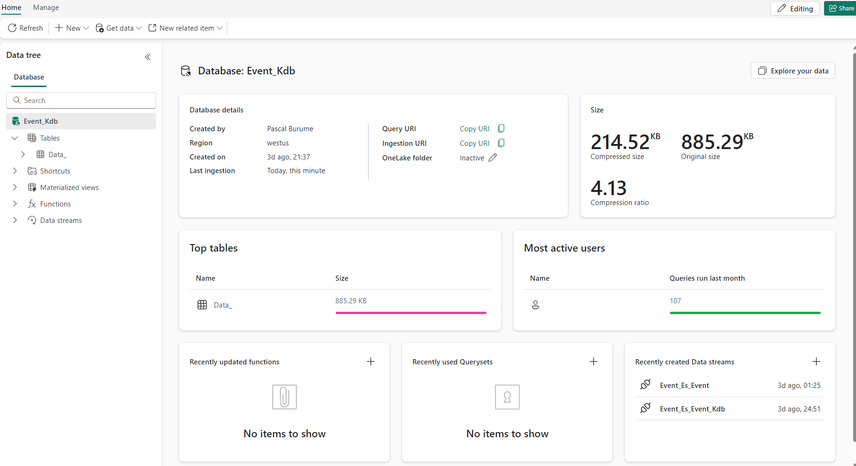Click Copy URI link for Query URI
856x466 pixels.
point(474,129)
